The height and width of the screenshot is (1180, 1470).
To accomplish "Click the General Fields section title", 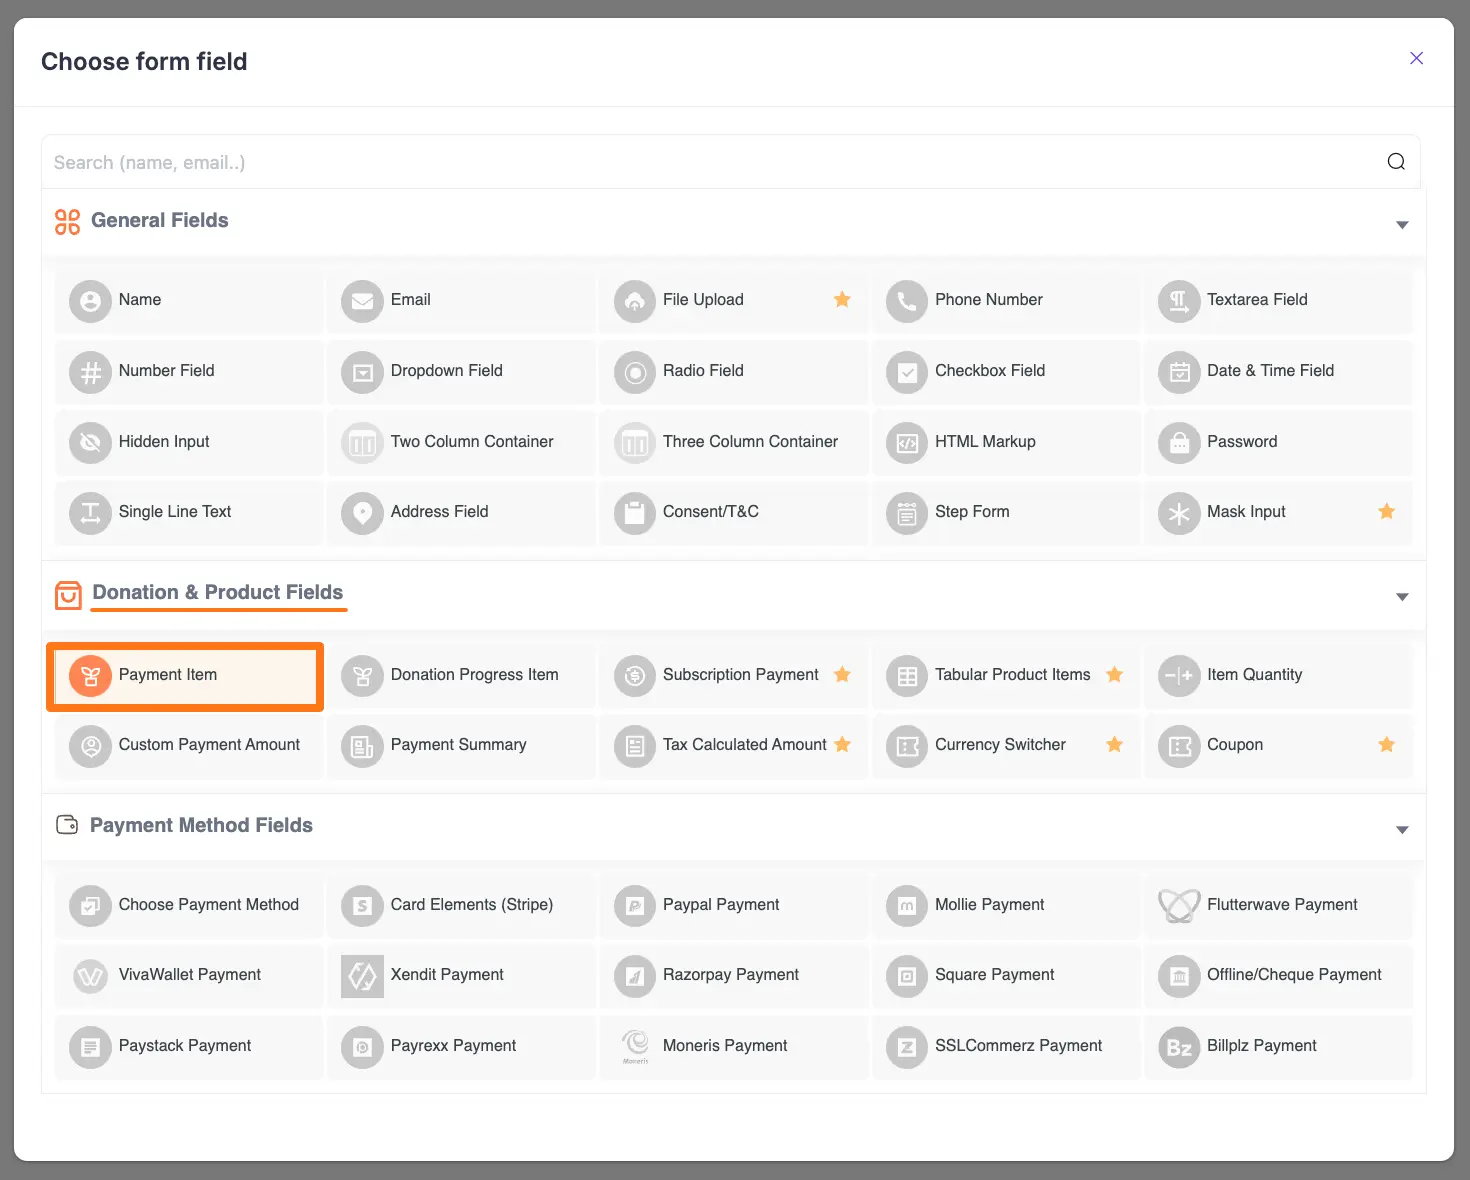I will (x=159, y=220).
